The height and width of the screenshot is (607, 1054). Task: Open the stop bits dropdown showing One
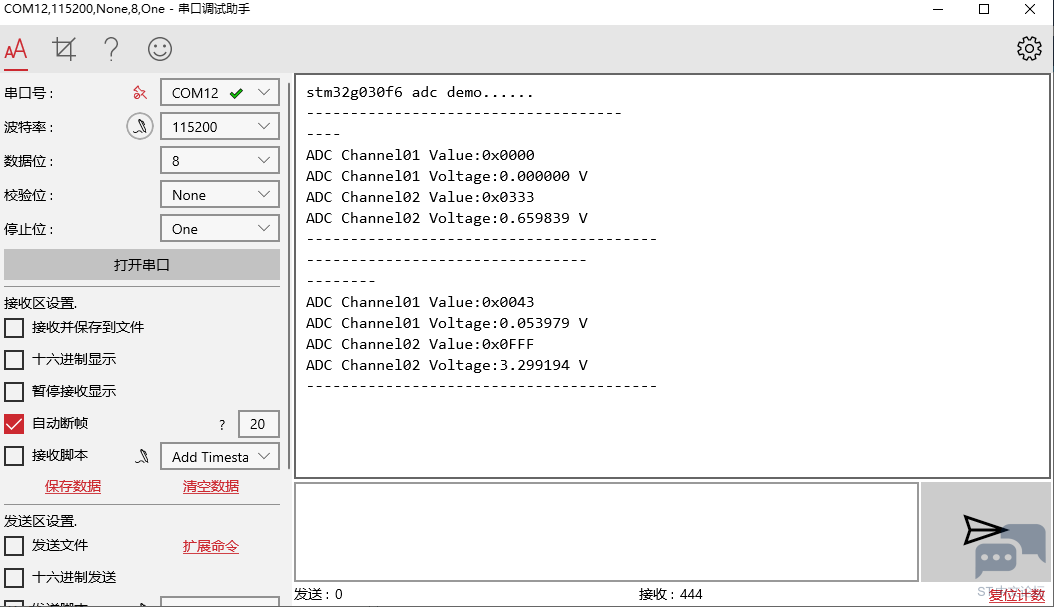(220, 229)
